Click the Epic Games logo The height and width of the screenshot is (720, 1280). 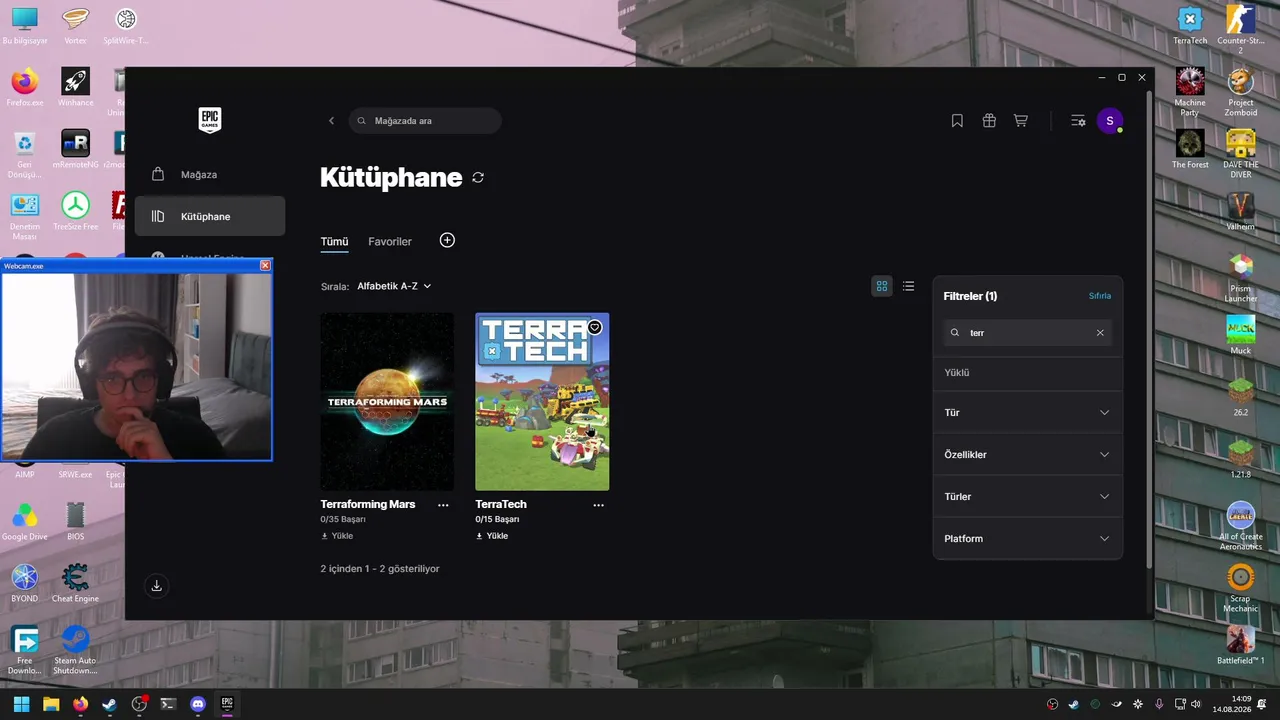point(209,120)
